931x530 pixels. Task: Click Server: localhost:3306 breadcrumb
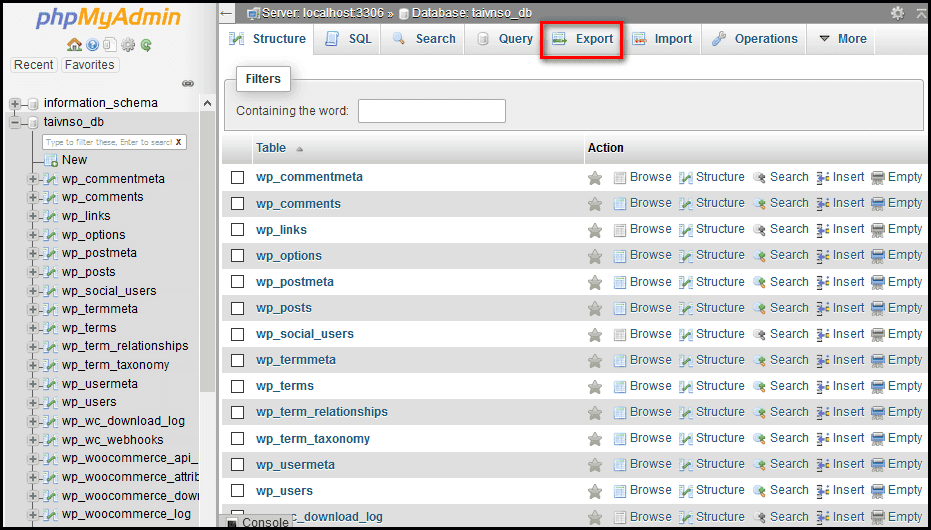pyautogui.click(x=321, y=13)
